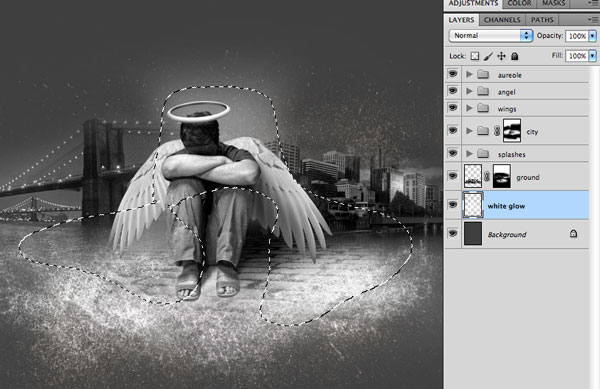Click the lock position move icon

[x=501, y=56]
